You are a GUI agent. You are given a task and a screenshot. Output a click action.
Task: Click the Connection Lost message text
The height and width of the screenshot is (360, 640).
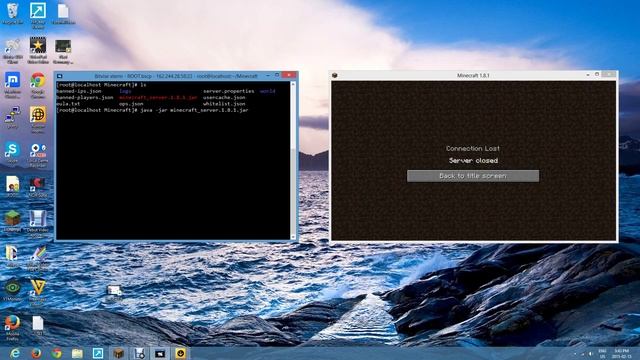click(x=473, y=149)
